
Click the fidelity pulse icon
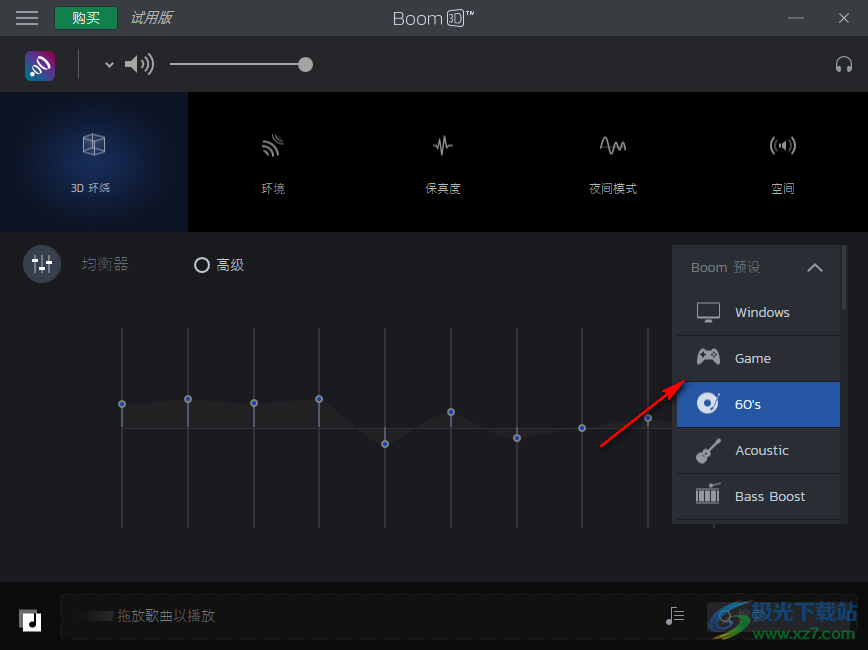point(443,146)
